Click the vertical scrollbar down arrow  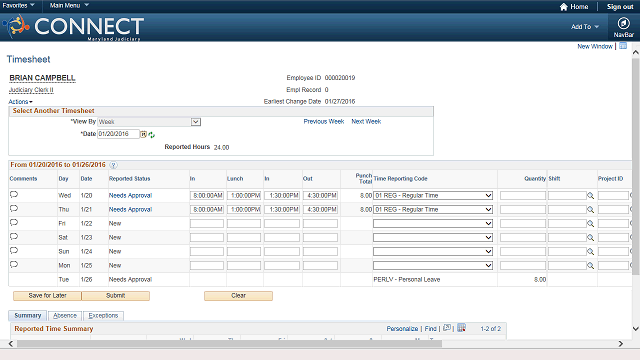point(636,329)
